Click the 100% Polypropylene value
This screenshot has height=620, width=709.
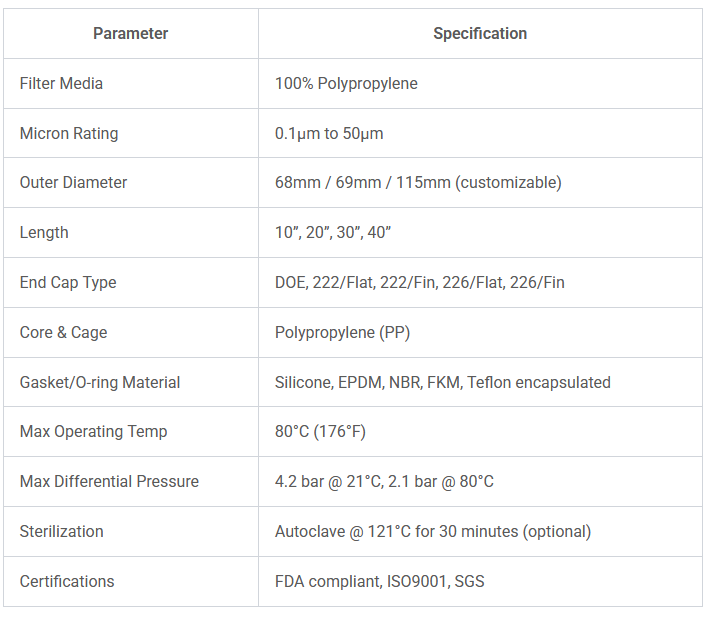[346, 84]
